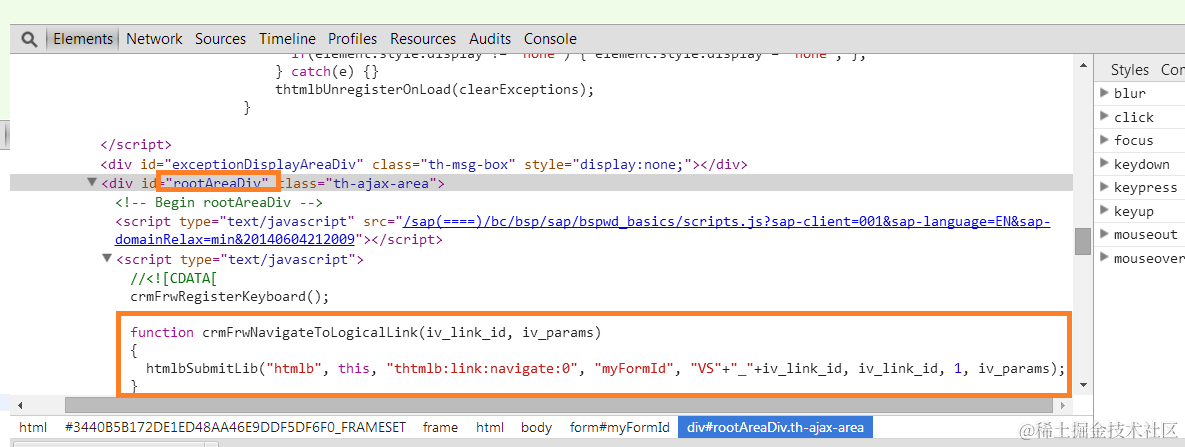This screenshot has width=1185, height=447.
Task: Switch to the Timeline tab
Action: tap(287, 39)
